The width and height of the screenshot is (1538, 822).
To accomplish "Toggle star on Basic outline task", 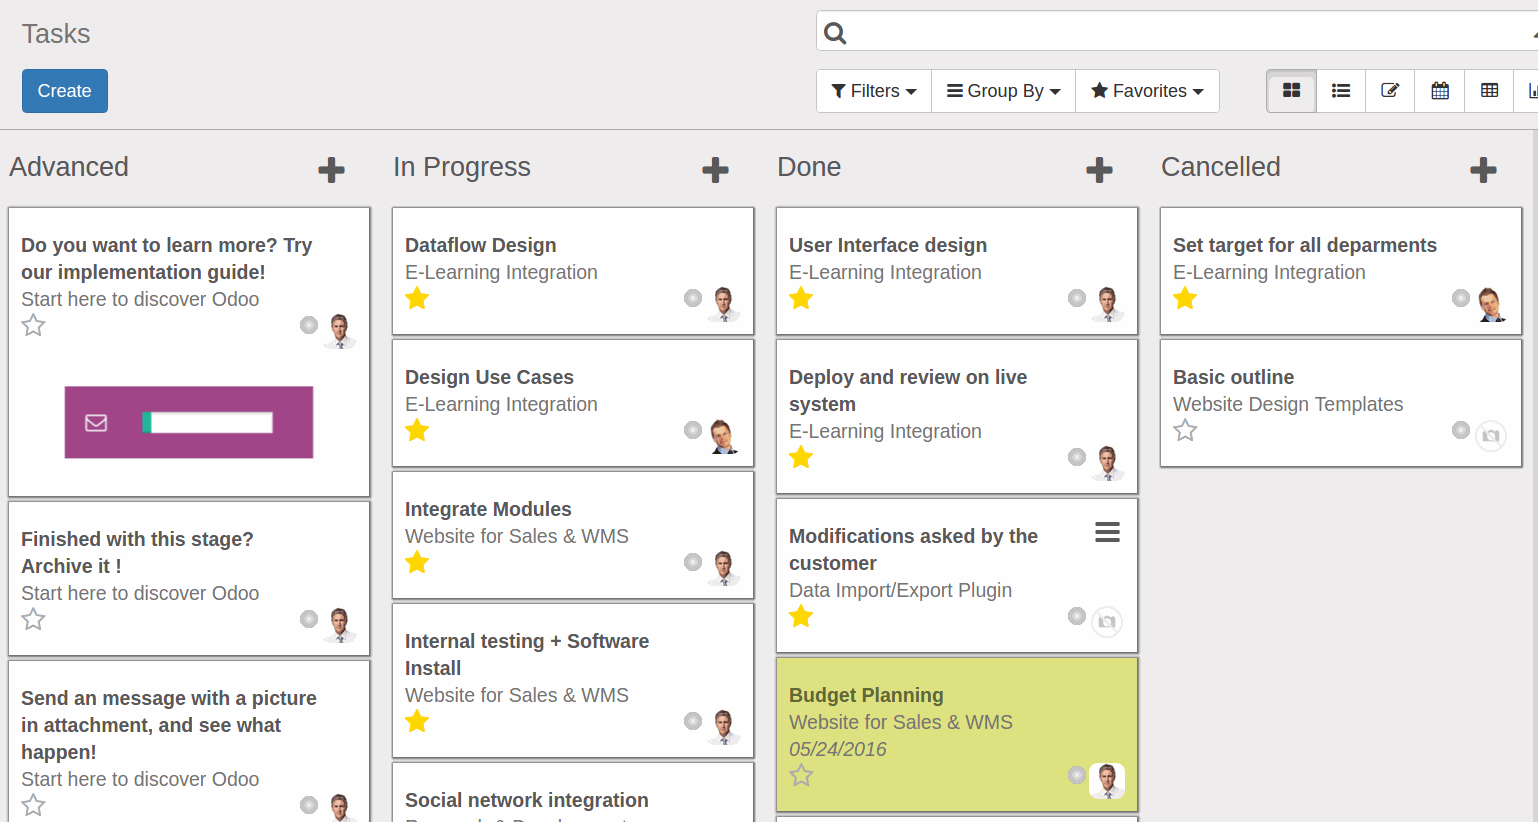I will [x=1185, y=431].
